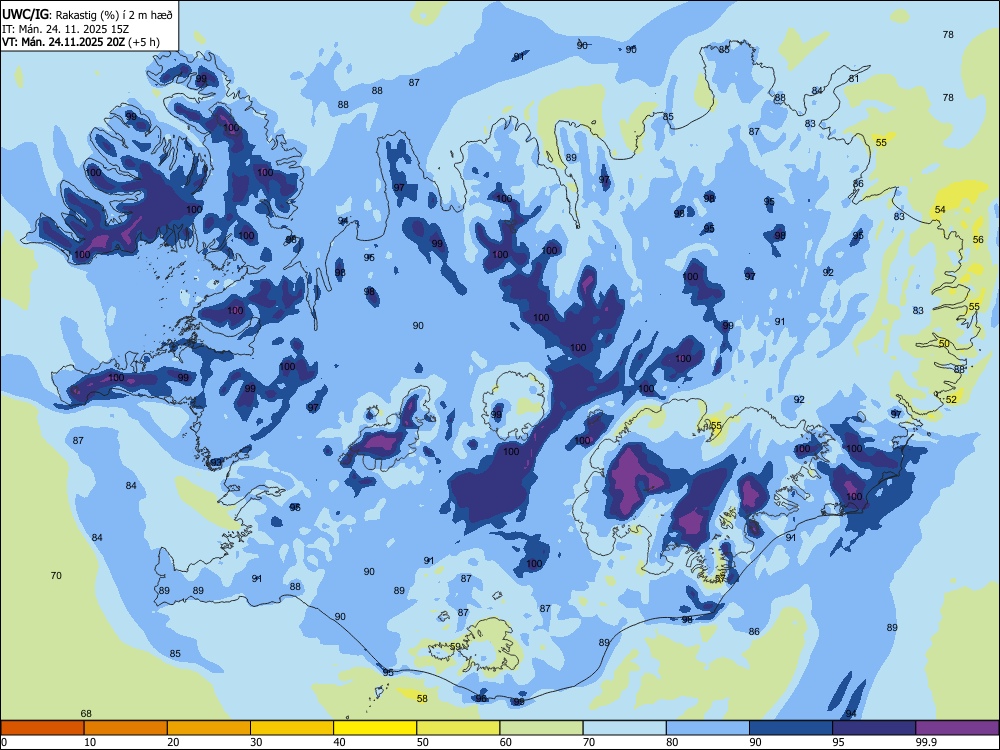The image size is (1000, 750).
Task: Click the 'IT: Mán. 24. 11. 2025 15Z' line
Action: pyautogui.click(x=65, y=29)
